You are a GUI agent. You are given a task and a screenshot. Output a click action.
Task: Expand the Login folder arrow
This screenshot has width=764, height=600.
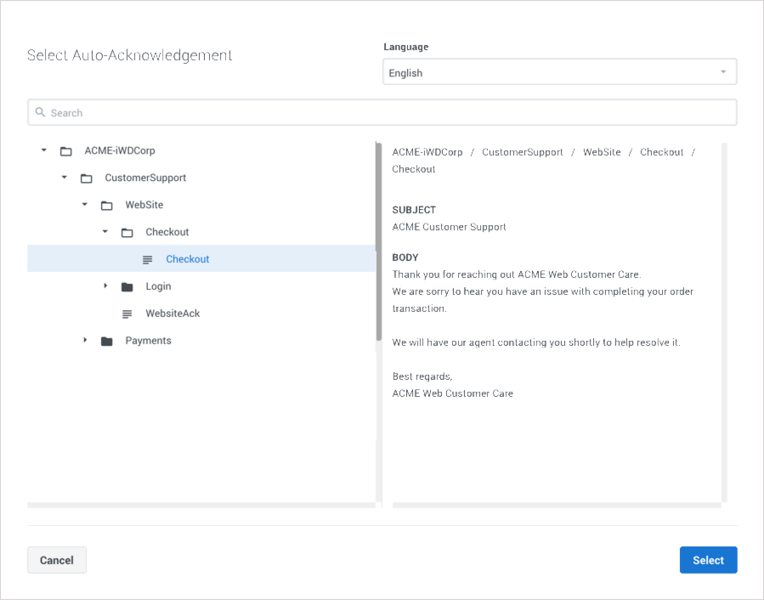point(105,286)
